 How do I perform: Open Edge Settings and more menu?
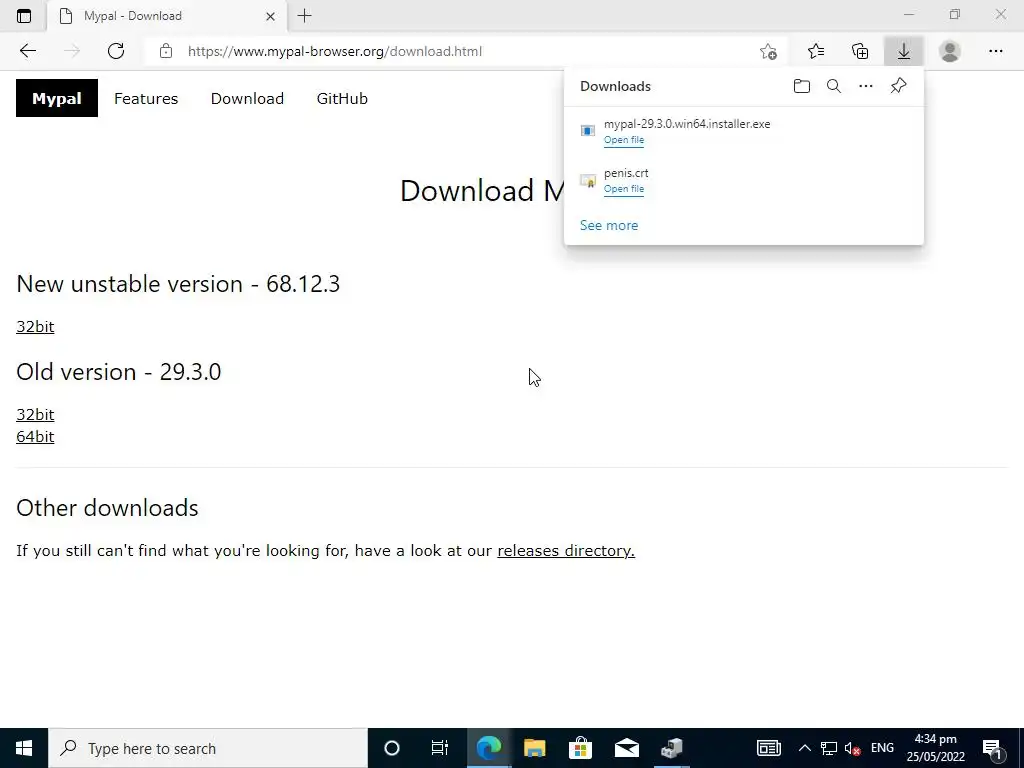coord(995,51)
